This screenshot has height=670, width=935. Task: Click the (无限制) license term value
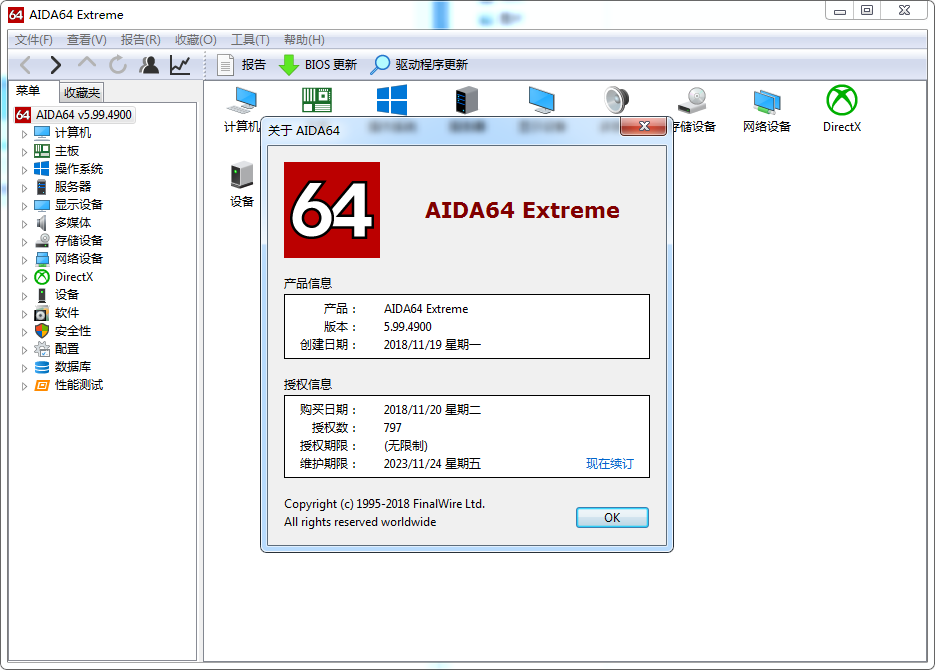[405, 446]
